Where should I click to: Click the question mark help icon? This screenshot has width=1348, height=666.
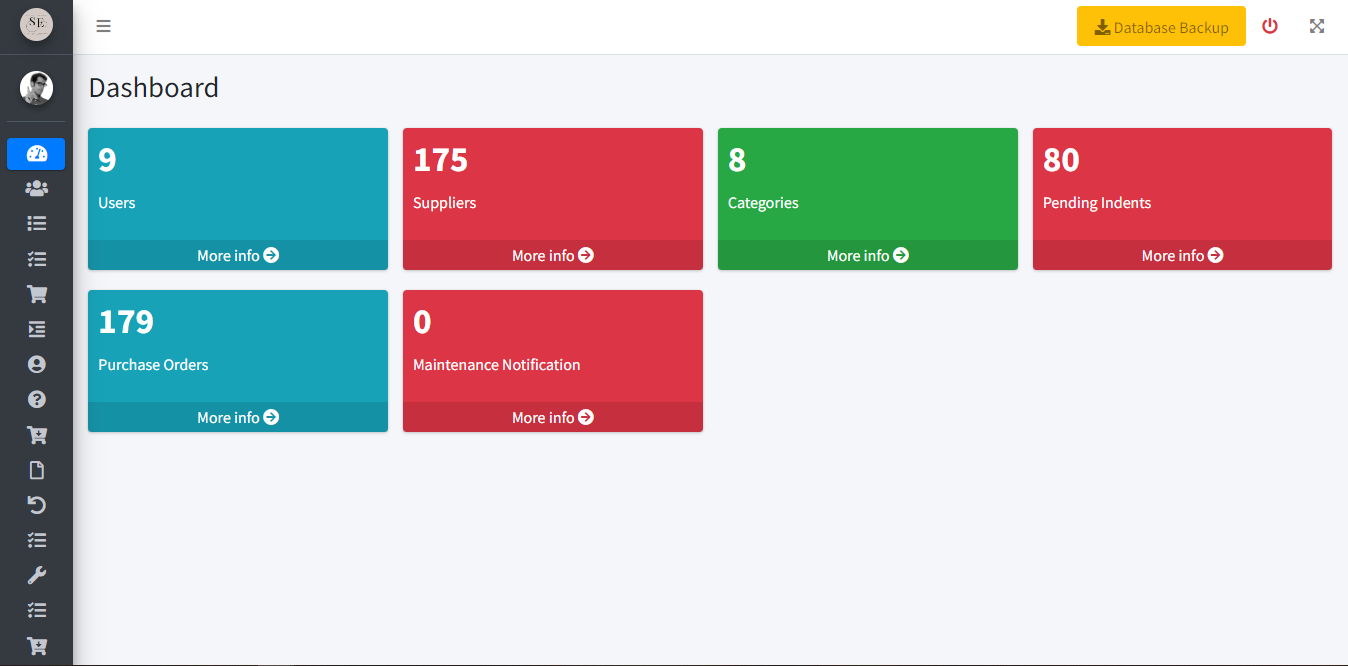[37, 399]
